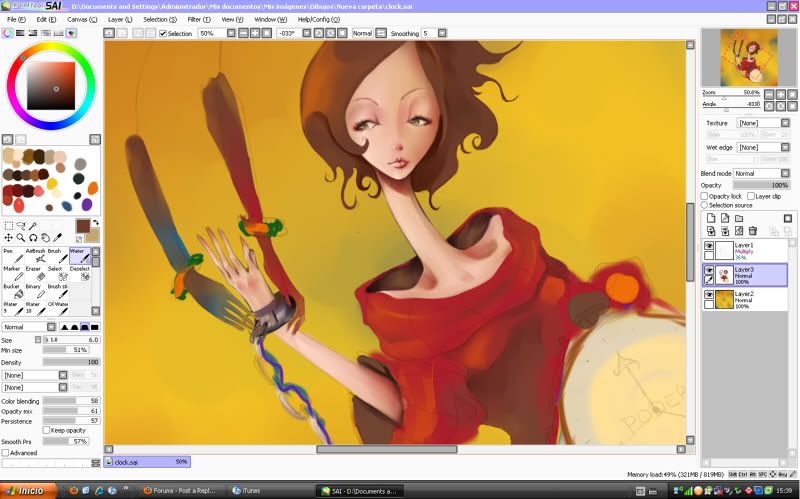Screen dimensions: 800x499
Task: Select the Lasso selection tool
Action: (x=21, y=226)
